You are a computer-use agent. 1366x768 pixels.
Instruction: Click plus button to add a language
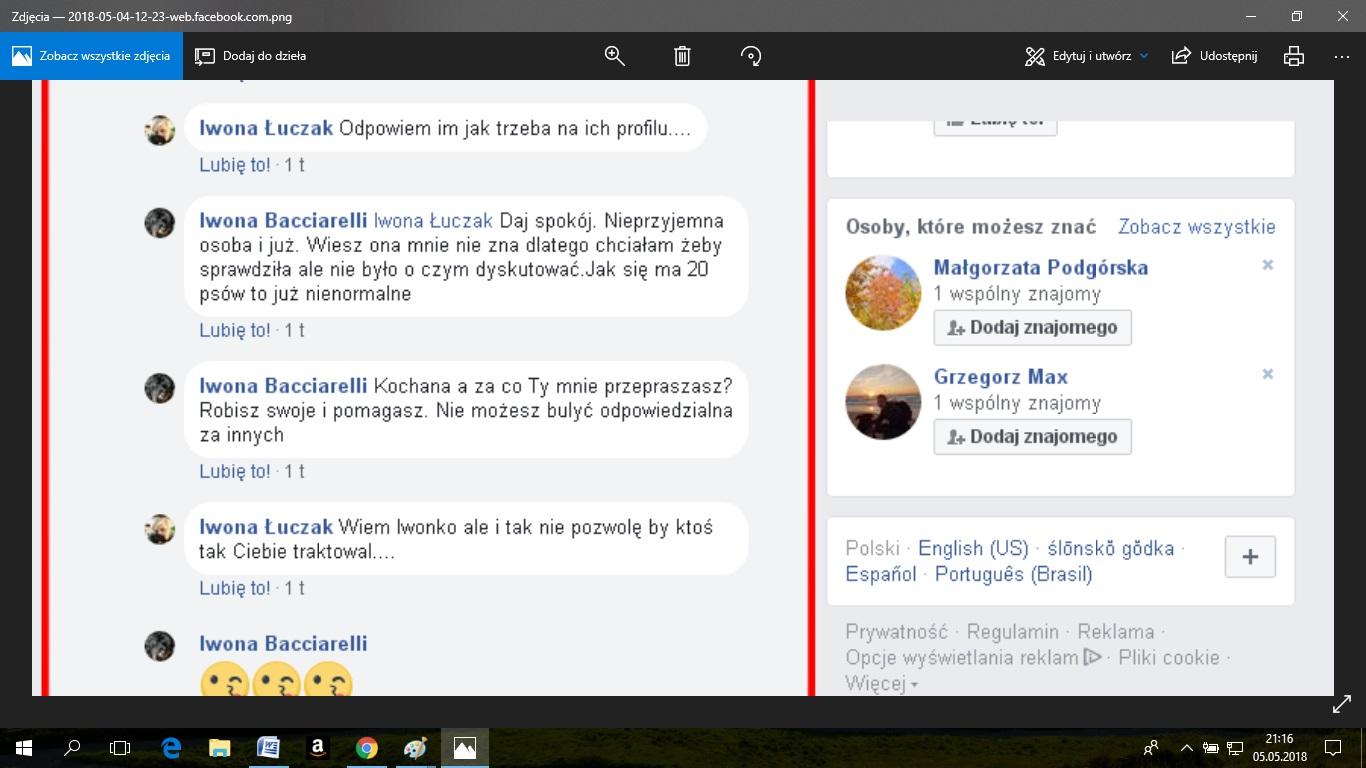[x=1250, y=557]
